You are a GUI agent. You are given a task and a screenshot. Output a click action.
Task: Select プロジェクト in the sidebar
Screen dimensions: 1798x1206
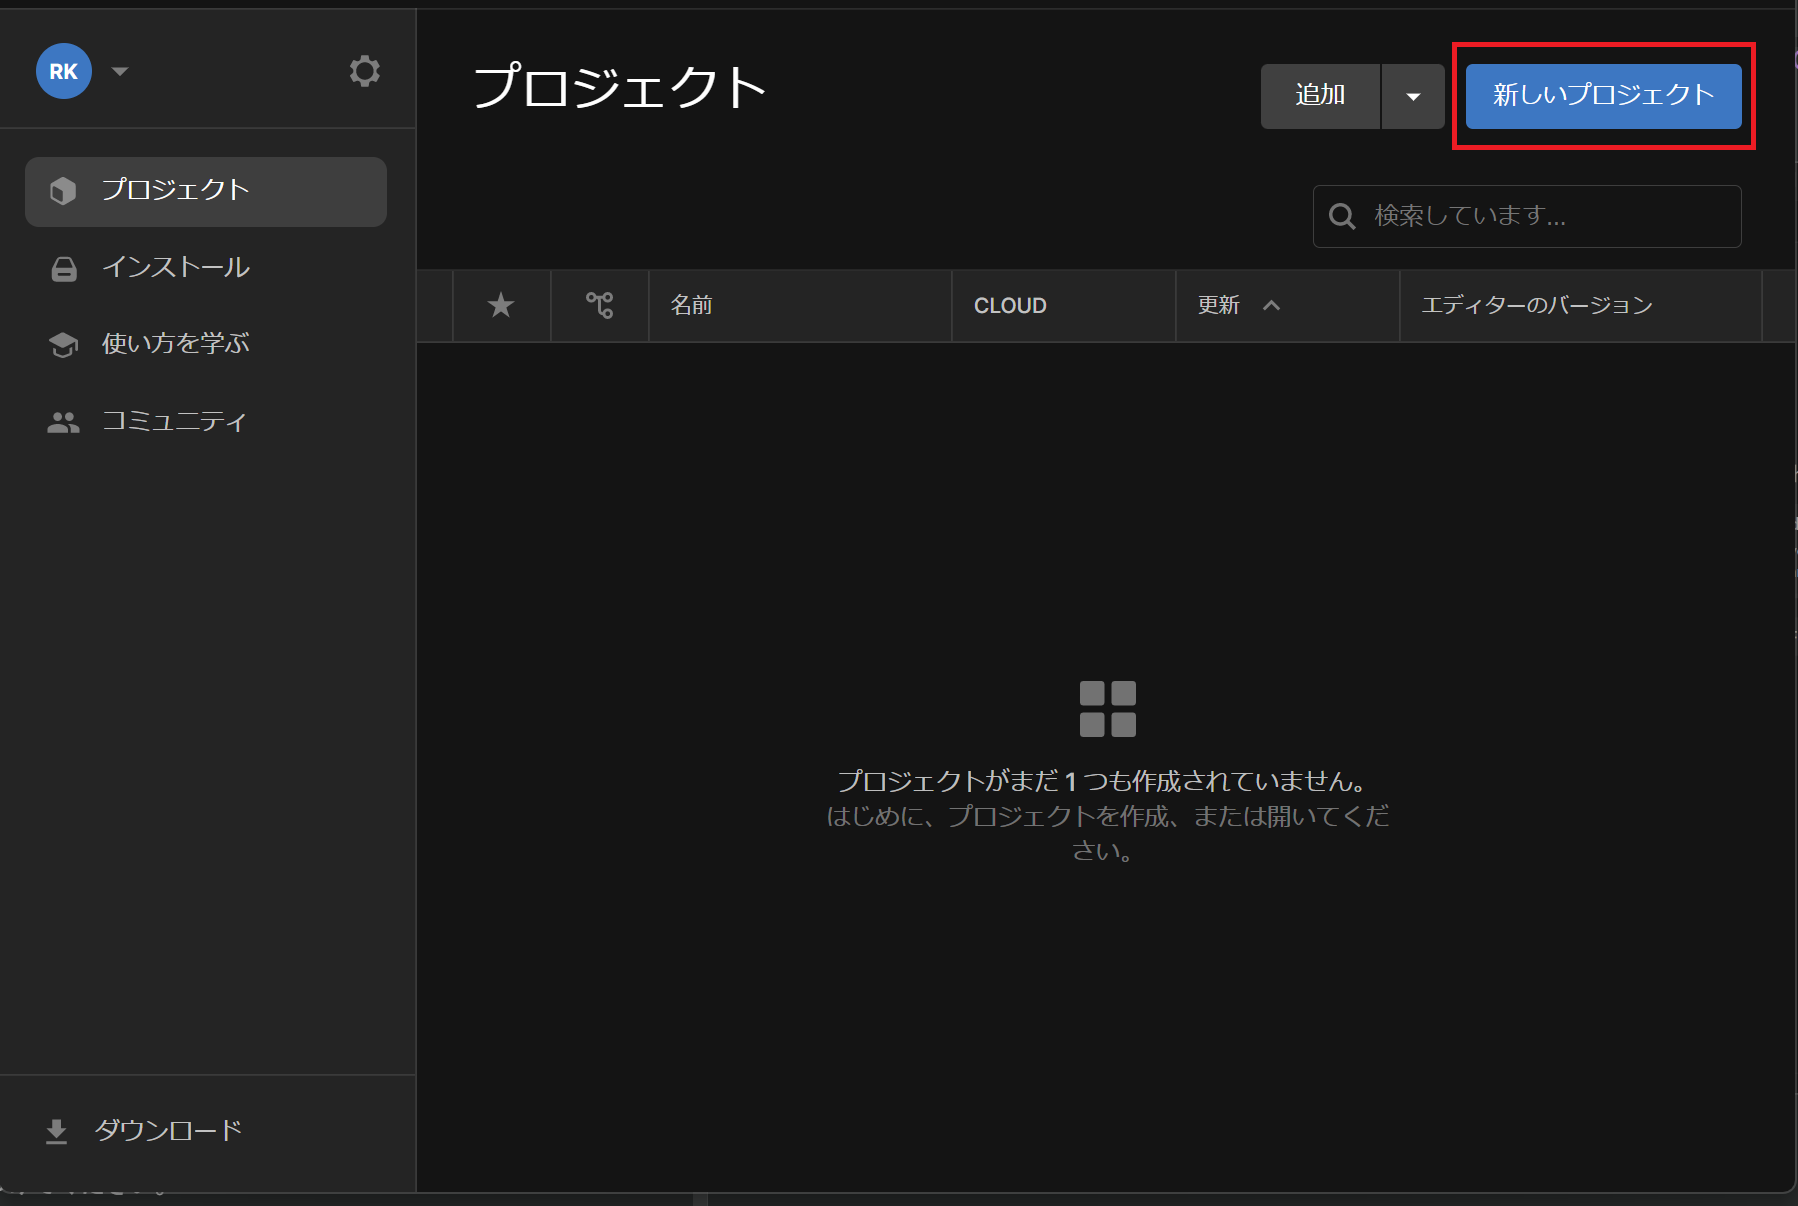206,191
